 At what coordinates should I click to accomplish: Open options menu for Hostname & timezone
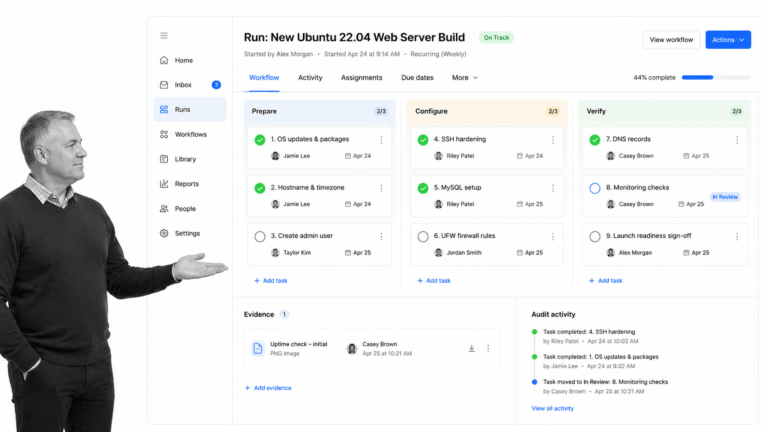pos(381,188)
